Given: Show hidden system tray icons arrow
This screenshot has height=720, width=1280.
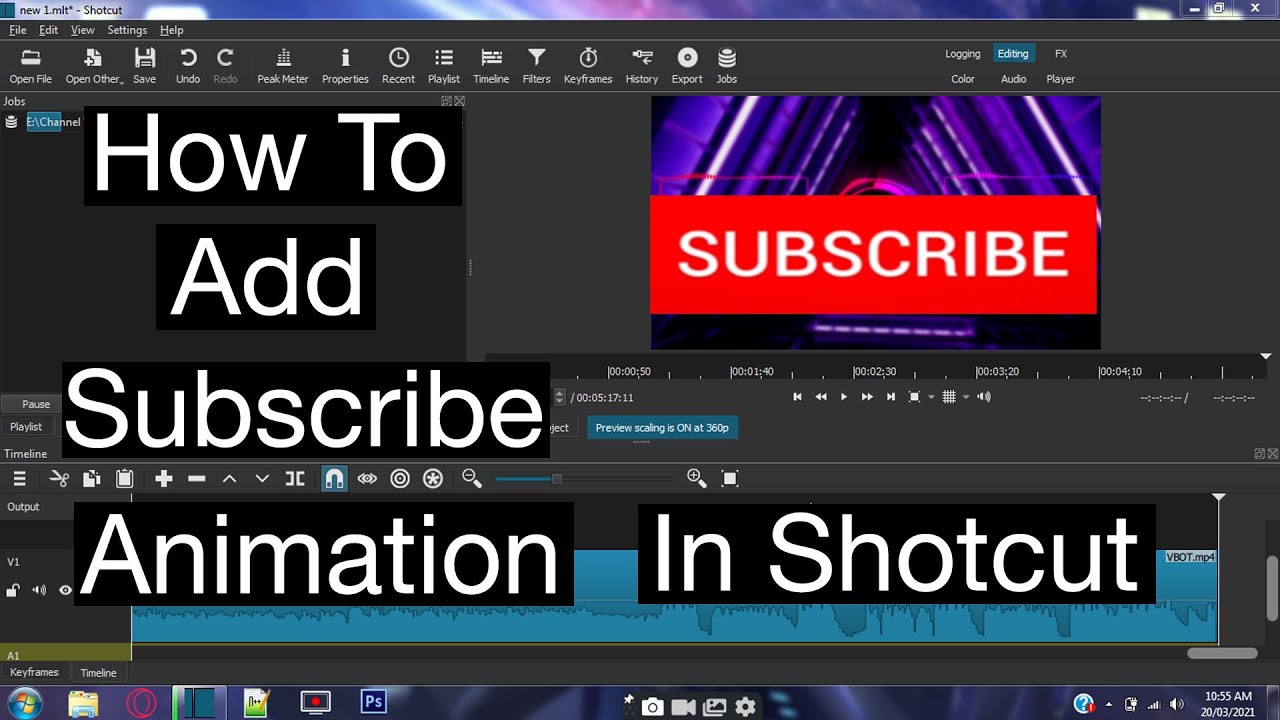Looking at the screenshot, I should (1108, 703).
